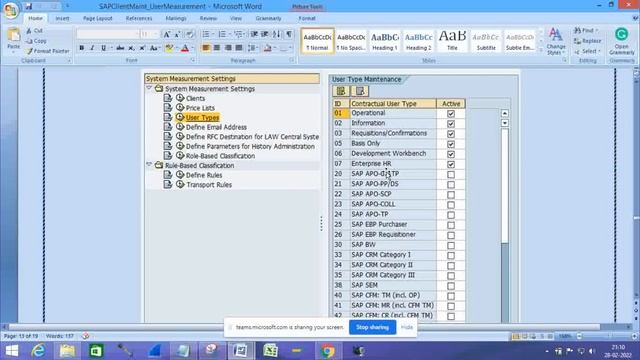Viewport: 640px width, 360px height.
Task: Uncheck Active for Requisitions/Confirmations
Action: 451,134
